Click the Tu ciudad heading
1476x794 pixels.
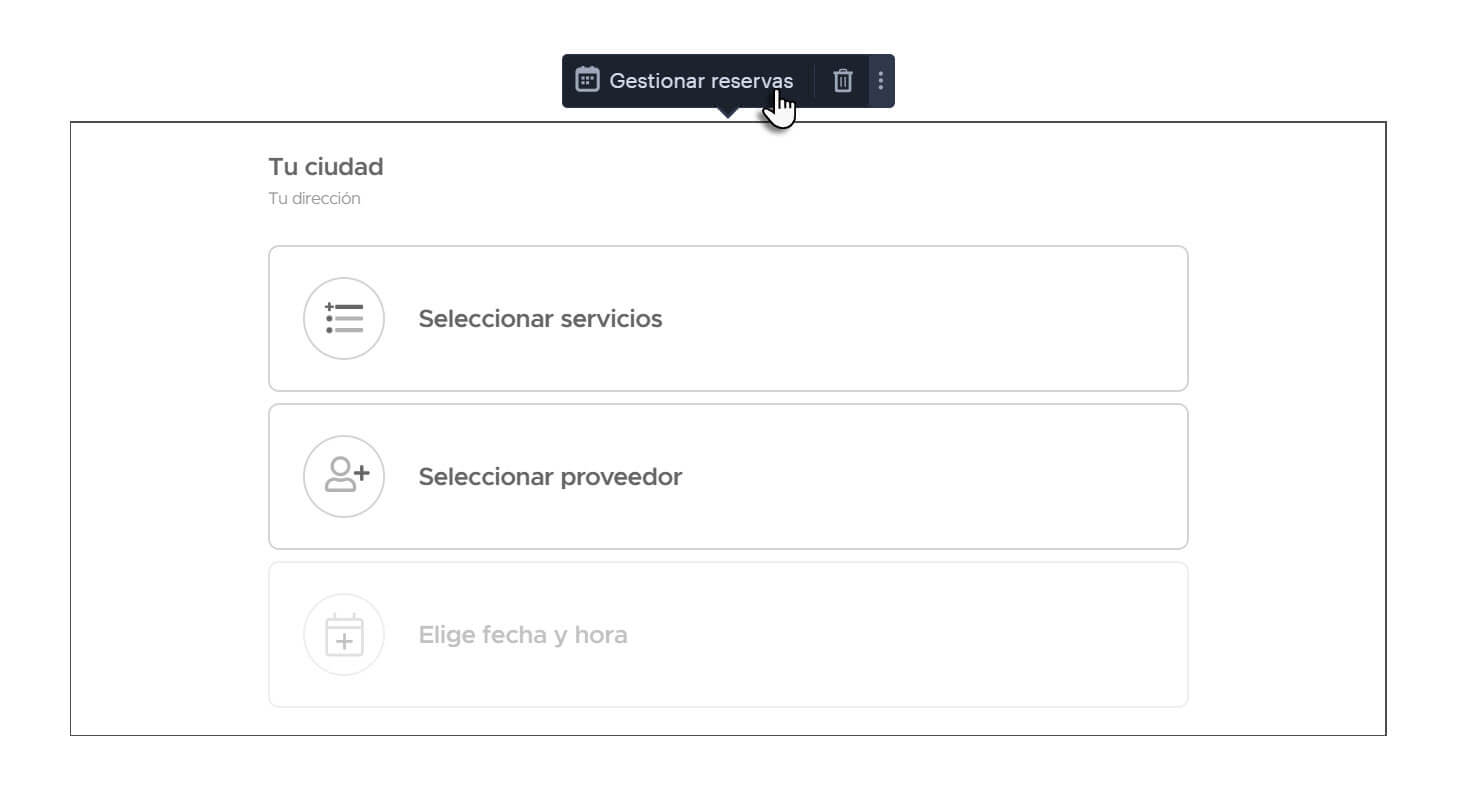point(326,167)
